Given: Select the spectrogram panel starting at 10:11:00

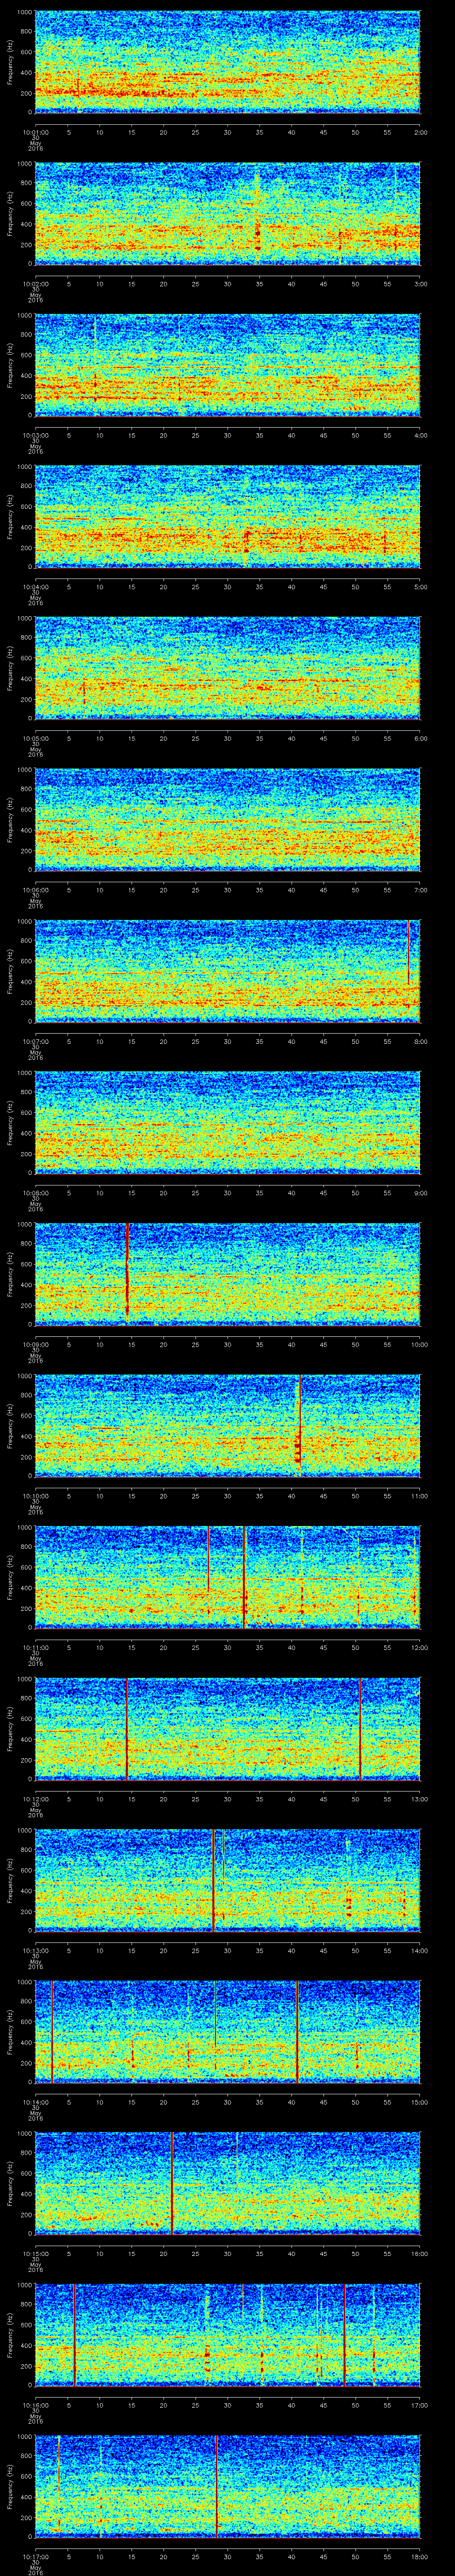Looking at the screenshot, I should (x=228, y=1578).
